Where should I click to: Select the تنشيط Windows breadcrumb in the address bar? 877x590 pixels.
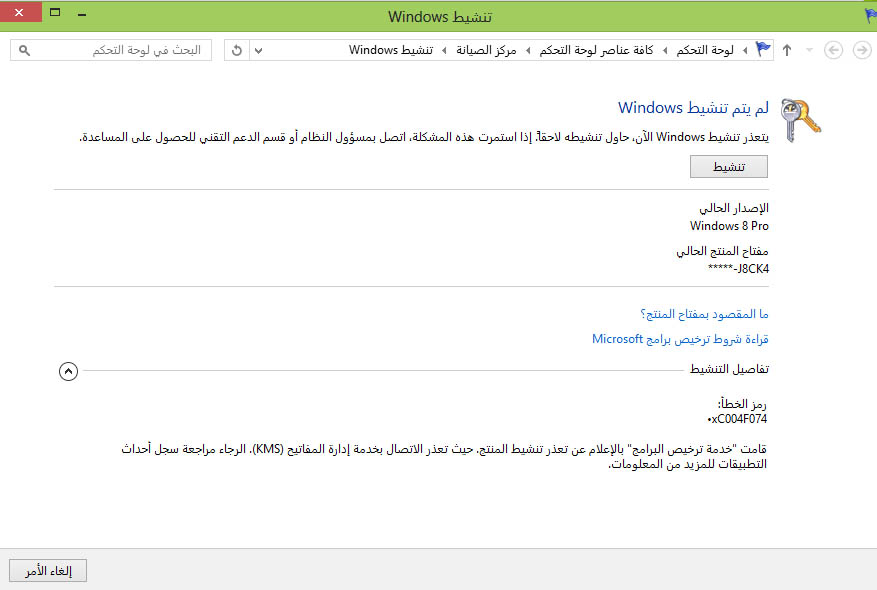pos(391,50)
